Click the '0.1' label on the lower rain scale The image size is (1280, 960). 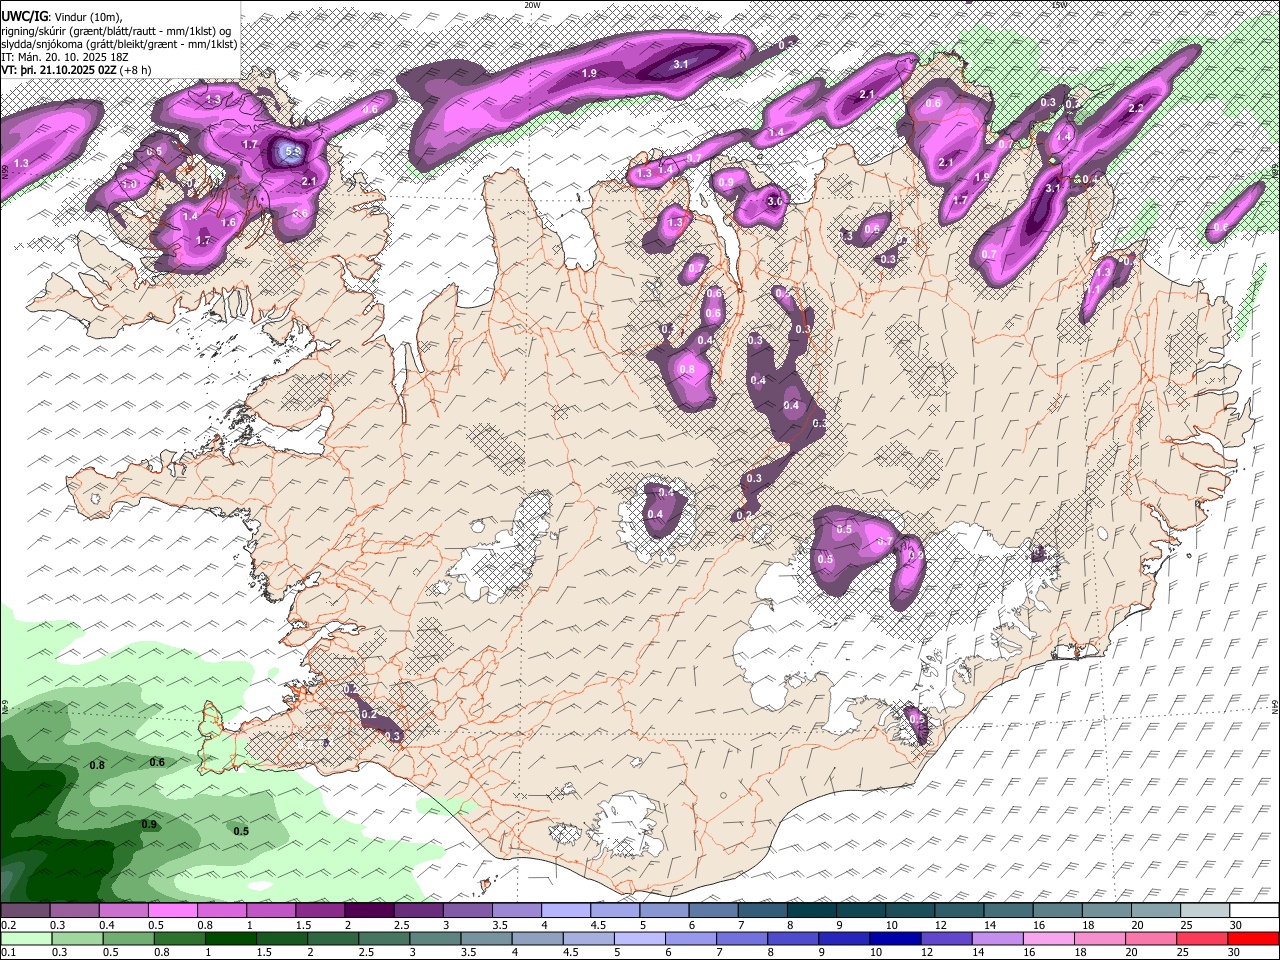pyautogui.click(x=8, y=952)
